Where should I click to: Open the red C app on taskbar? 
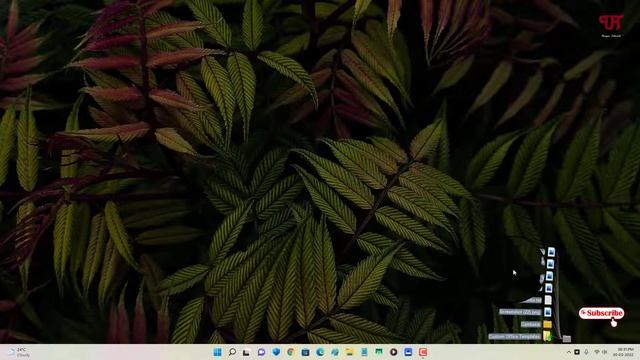(x=423, y=352)
